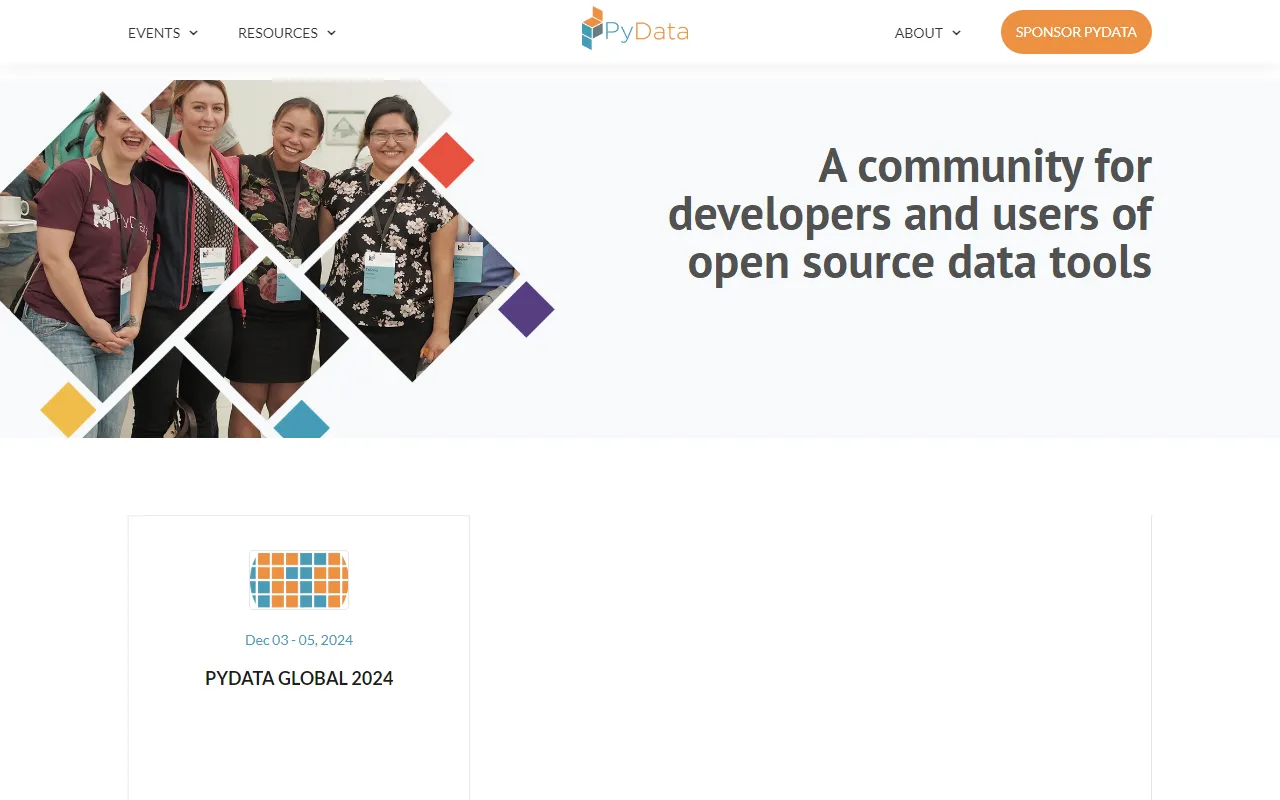The image size is (1280, 800).
Task: Expand the Events chevron arrow
Action: point(193,33)
